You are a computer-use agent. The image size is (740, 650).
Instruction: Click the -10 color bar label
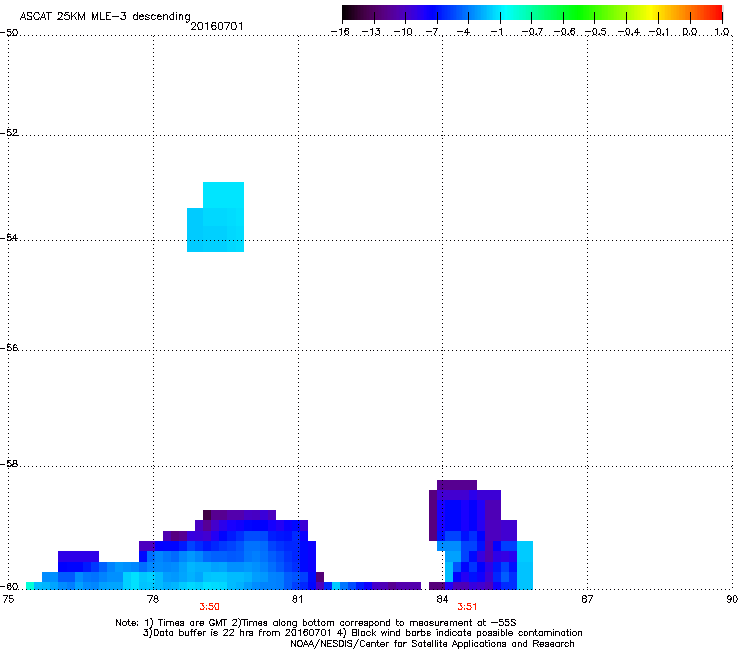point(403,32)
